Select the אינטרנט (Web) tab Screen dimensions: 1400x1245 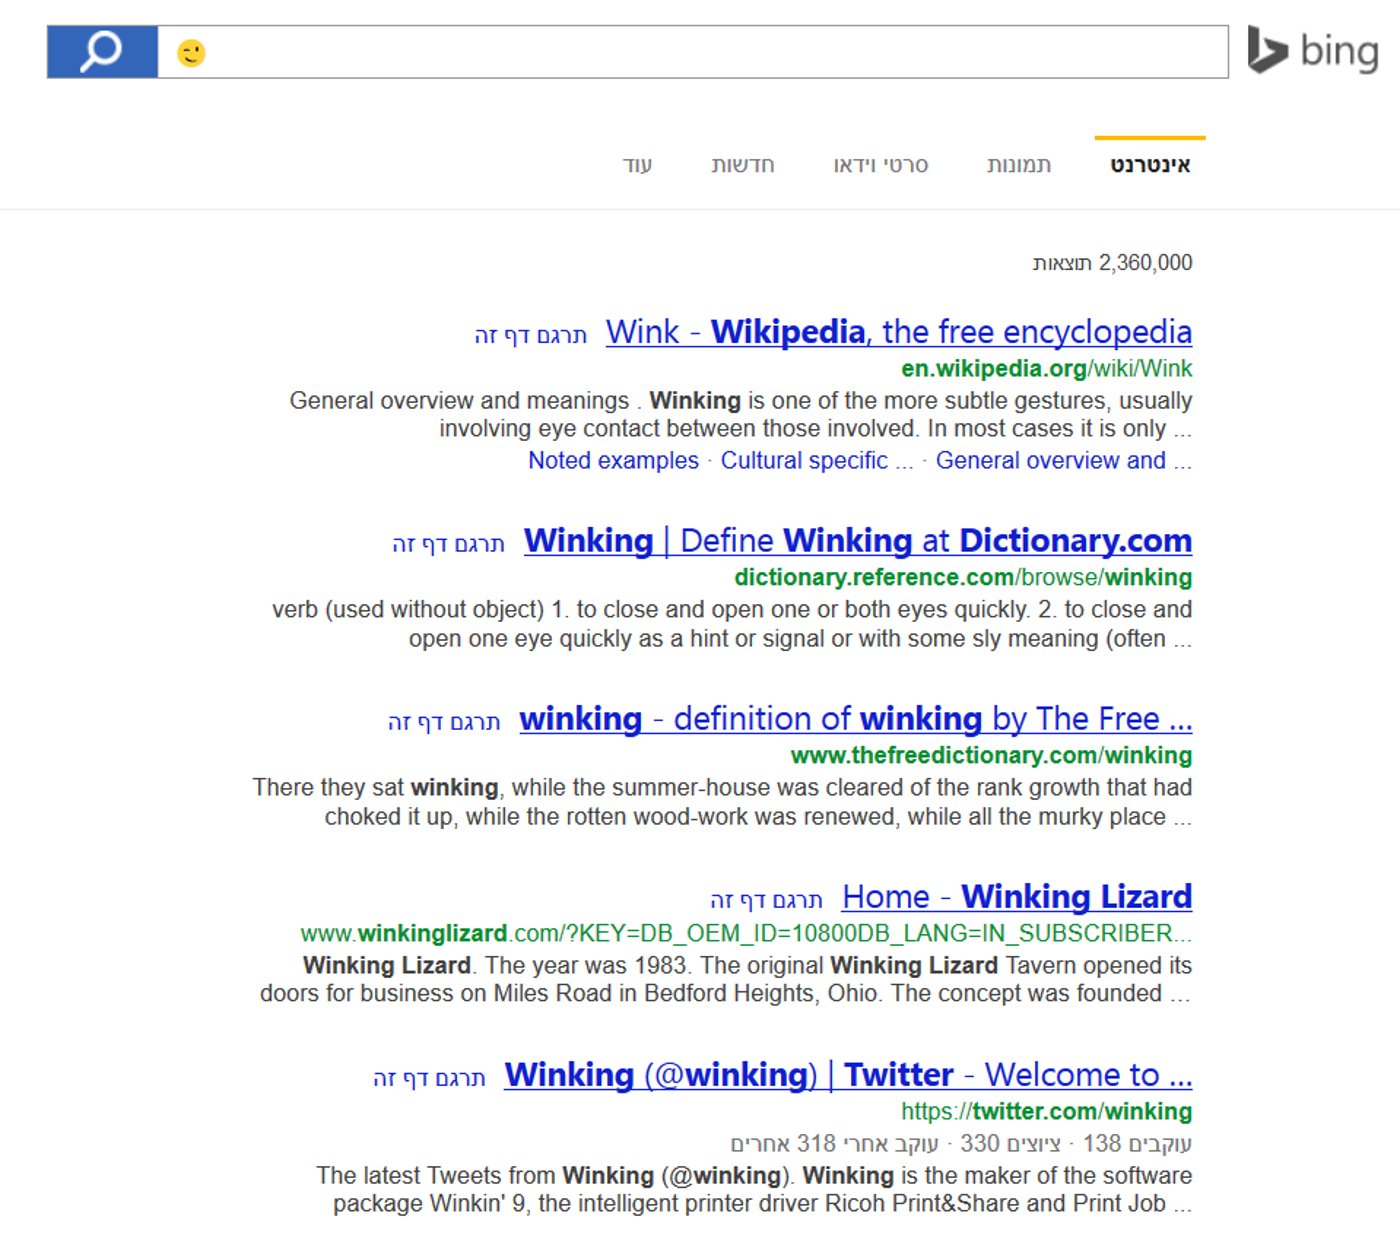click(1150, 165)
